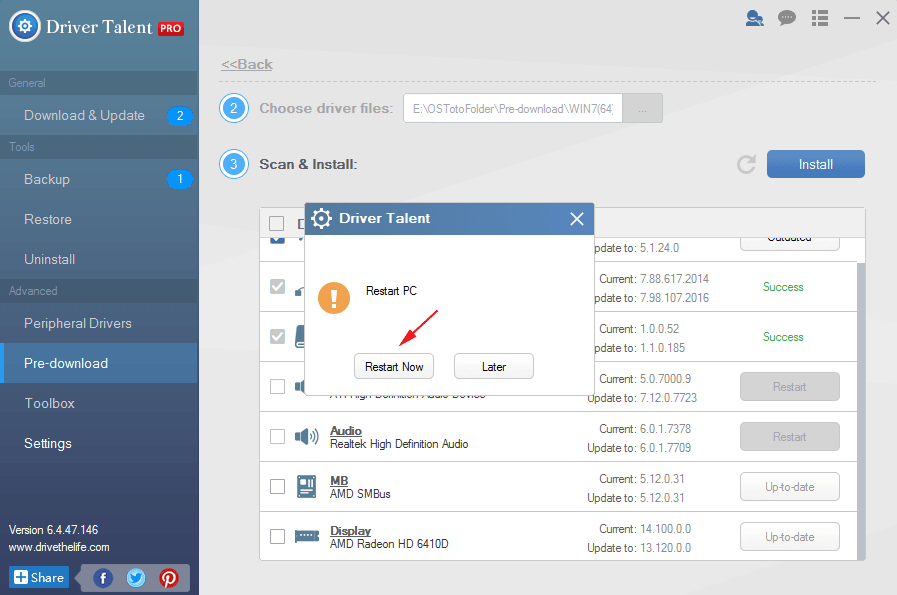Open the driver files browse button
Image resolution: width=897 pixels, height=595 pixels.
point(642,108)
